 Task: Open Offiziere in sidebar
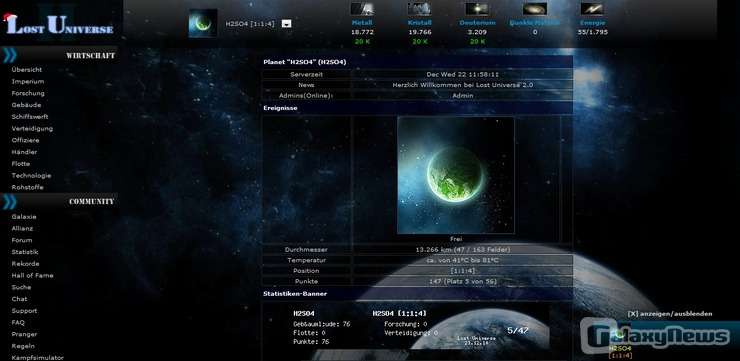[25, 140]
